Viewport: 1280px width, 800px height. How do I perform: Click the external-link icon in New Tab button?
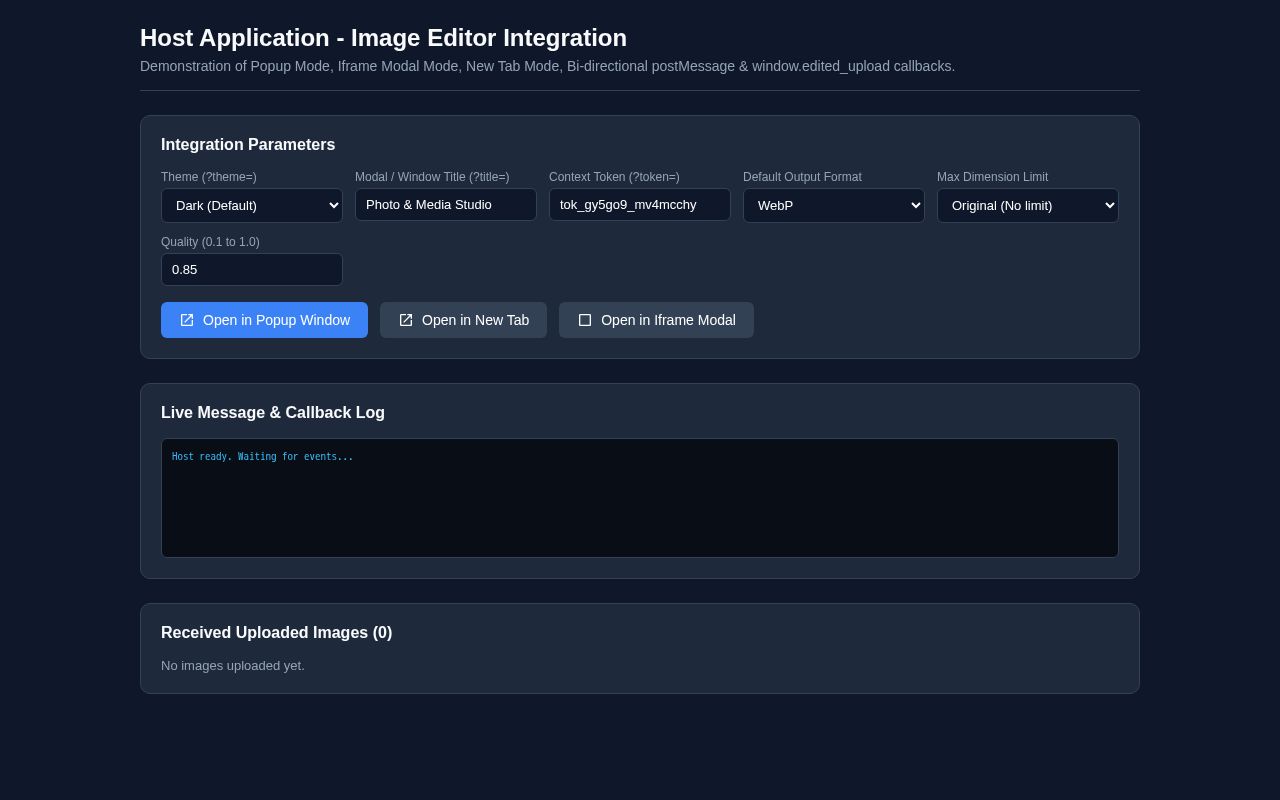tap(406, 320)
